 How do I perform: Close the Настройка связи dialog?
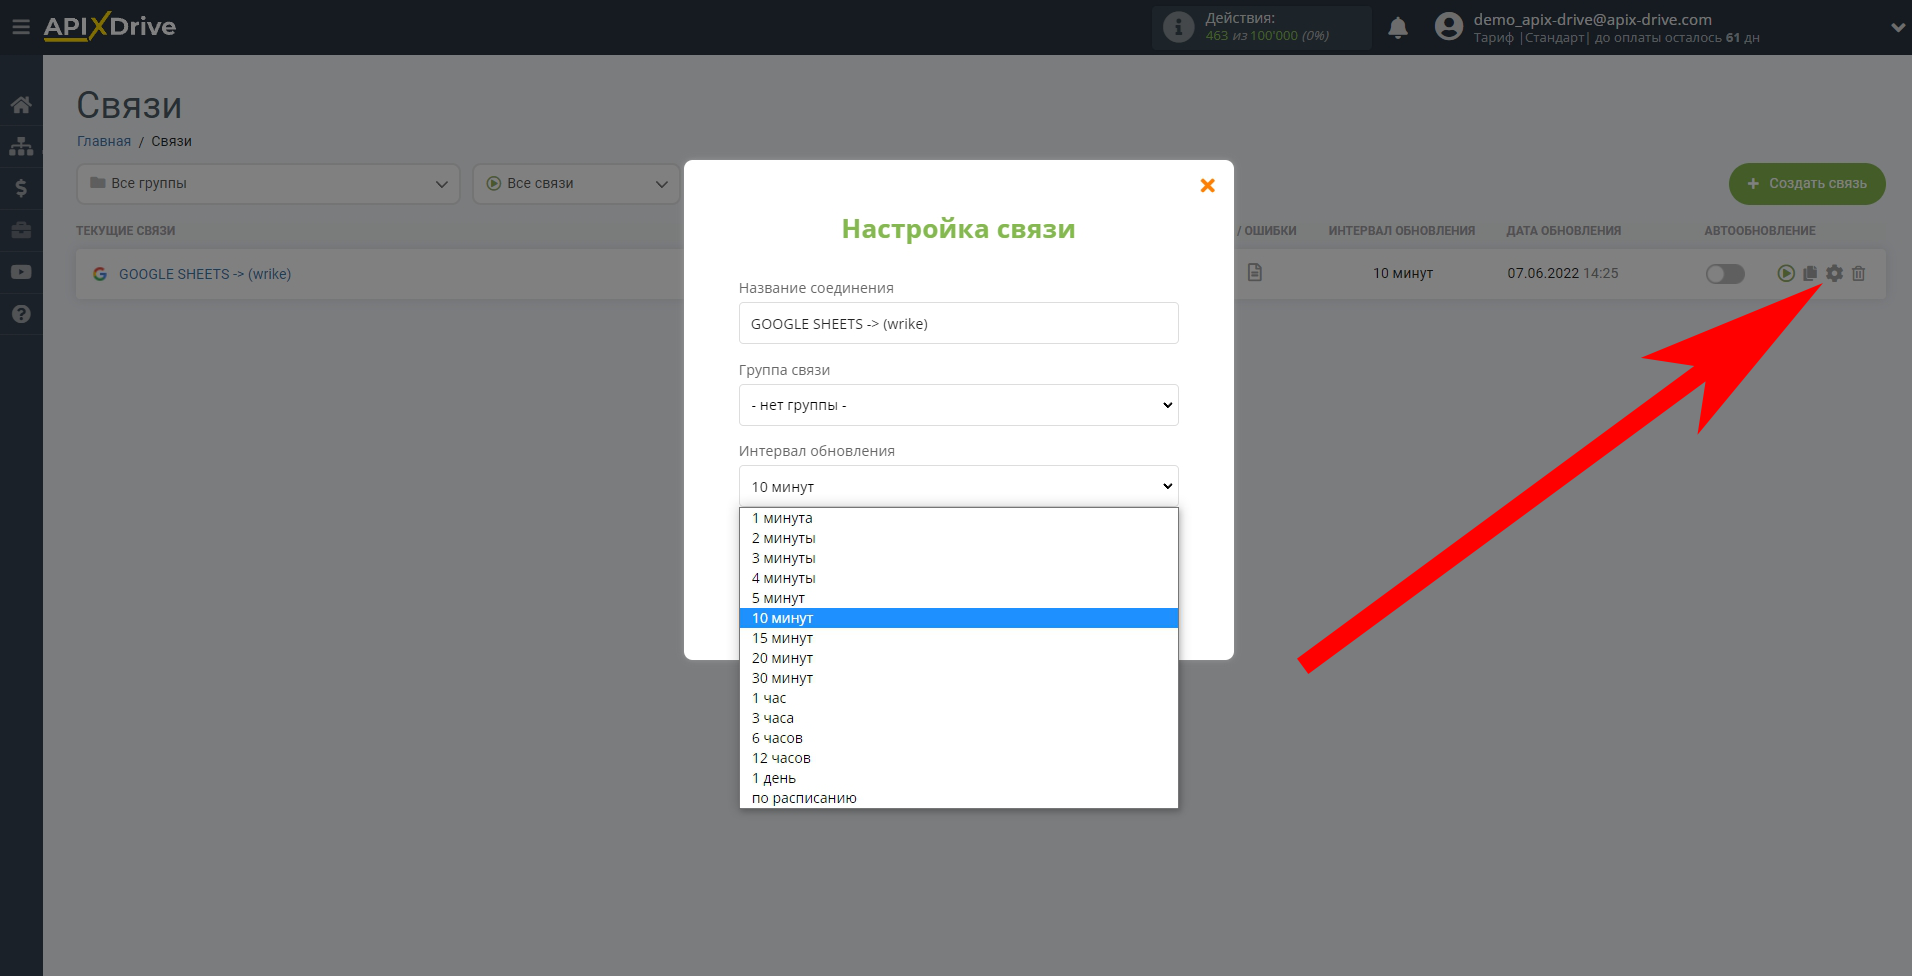click(x=1207, y=186)
